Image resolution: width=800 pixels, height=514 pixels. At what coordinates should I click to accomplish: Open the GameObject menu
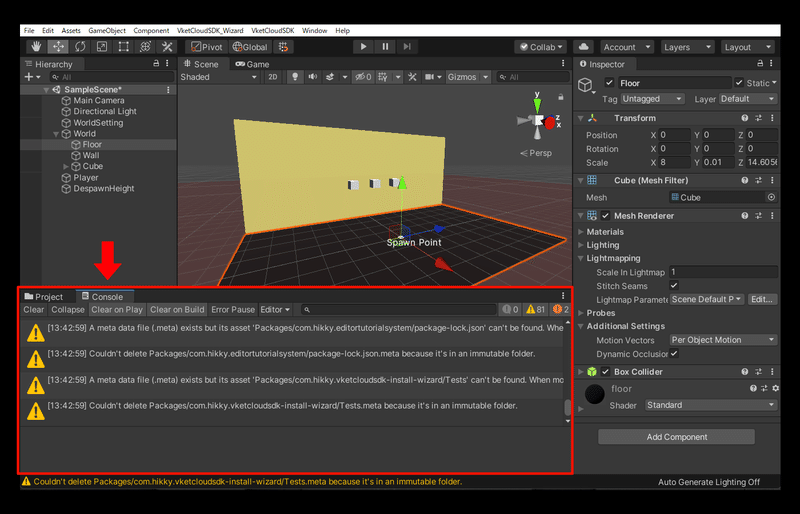[107, 31]
